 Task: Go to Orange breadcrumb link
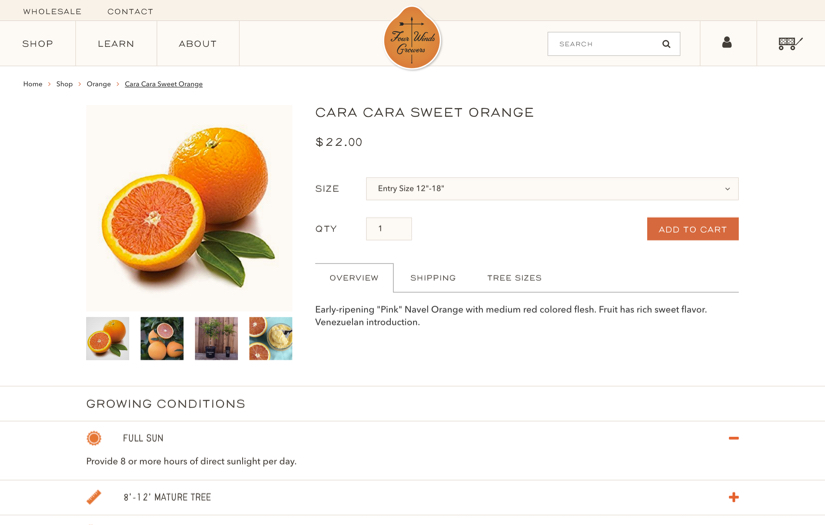(x=98, y=84)
